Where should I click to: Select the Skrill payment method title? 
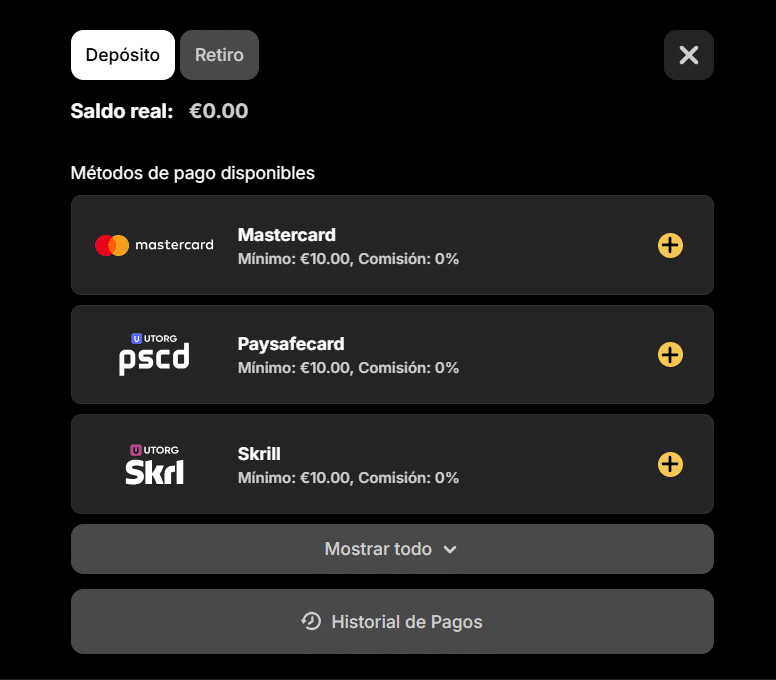(x=259, y=454)
